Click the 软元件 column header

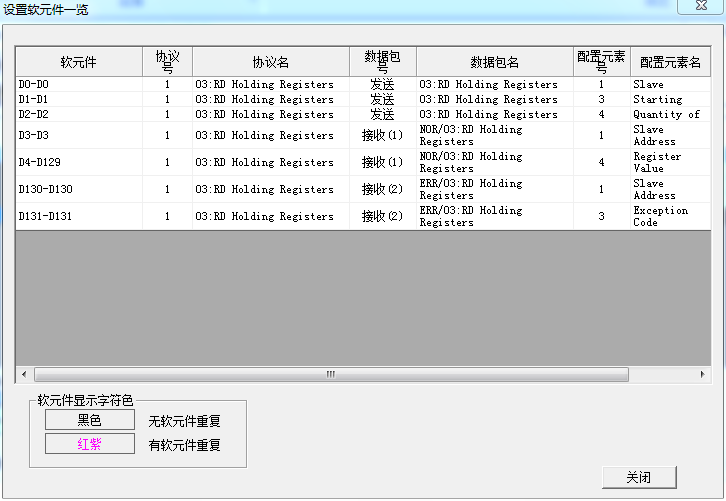coord(78,62)
